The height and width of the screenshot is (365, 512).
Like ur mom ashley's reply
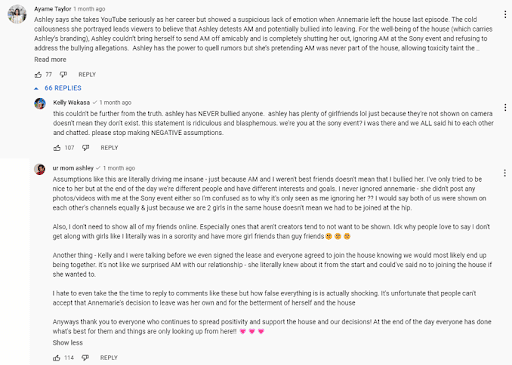click(57, 358)
